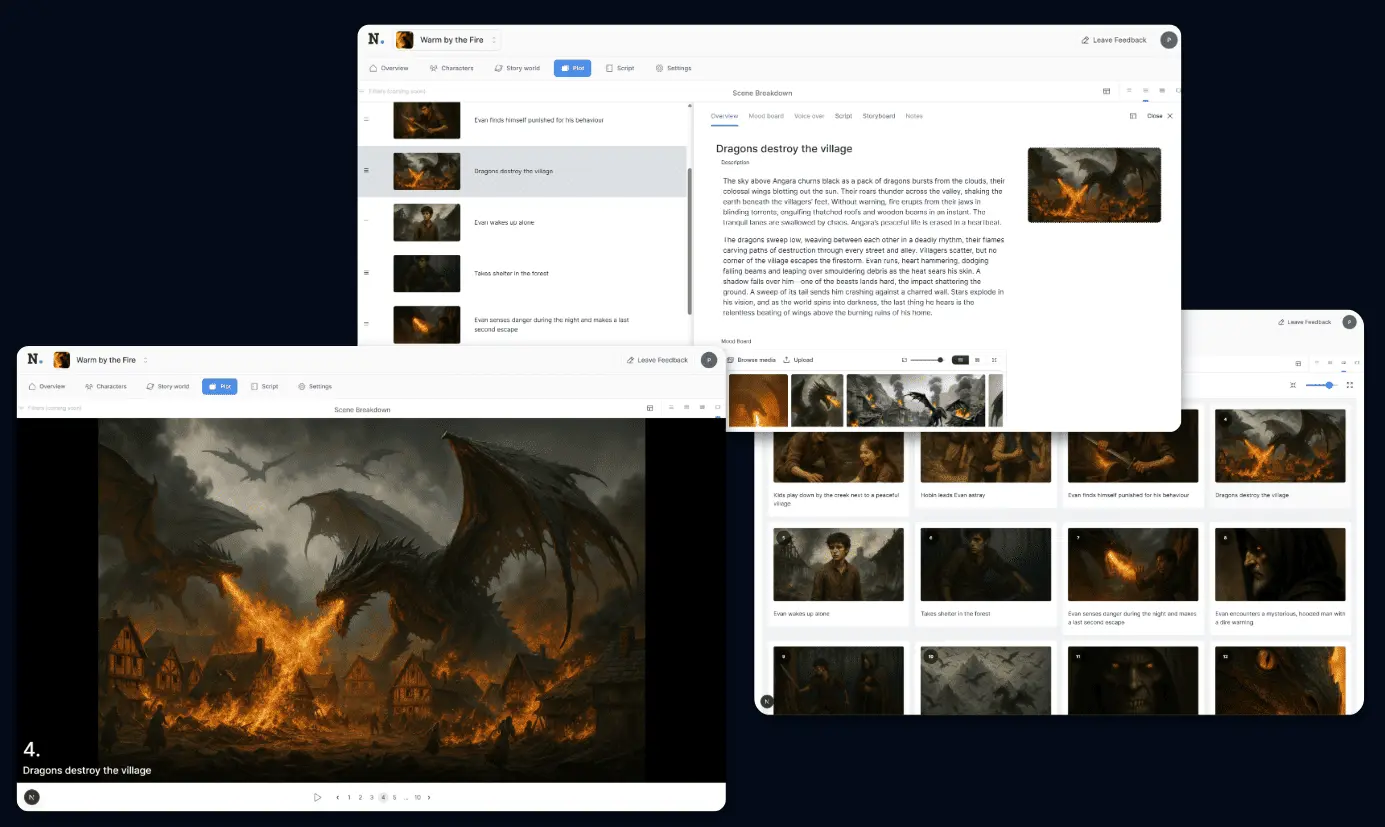Image resolution: width=1385 pixels, height=827 pixels.
Task: Select page 5 in slideshow pagination
Action: coord(395,797)
